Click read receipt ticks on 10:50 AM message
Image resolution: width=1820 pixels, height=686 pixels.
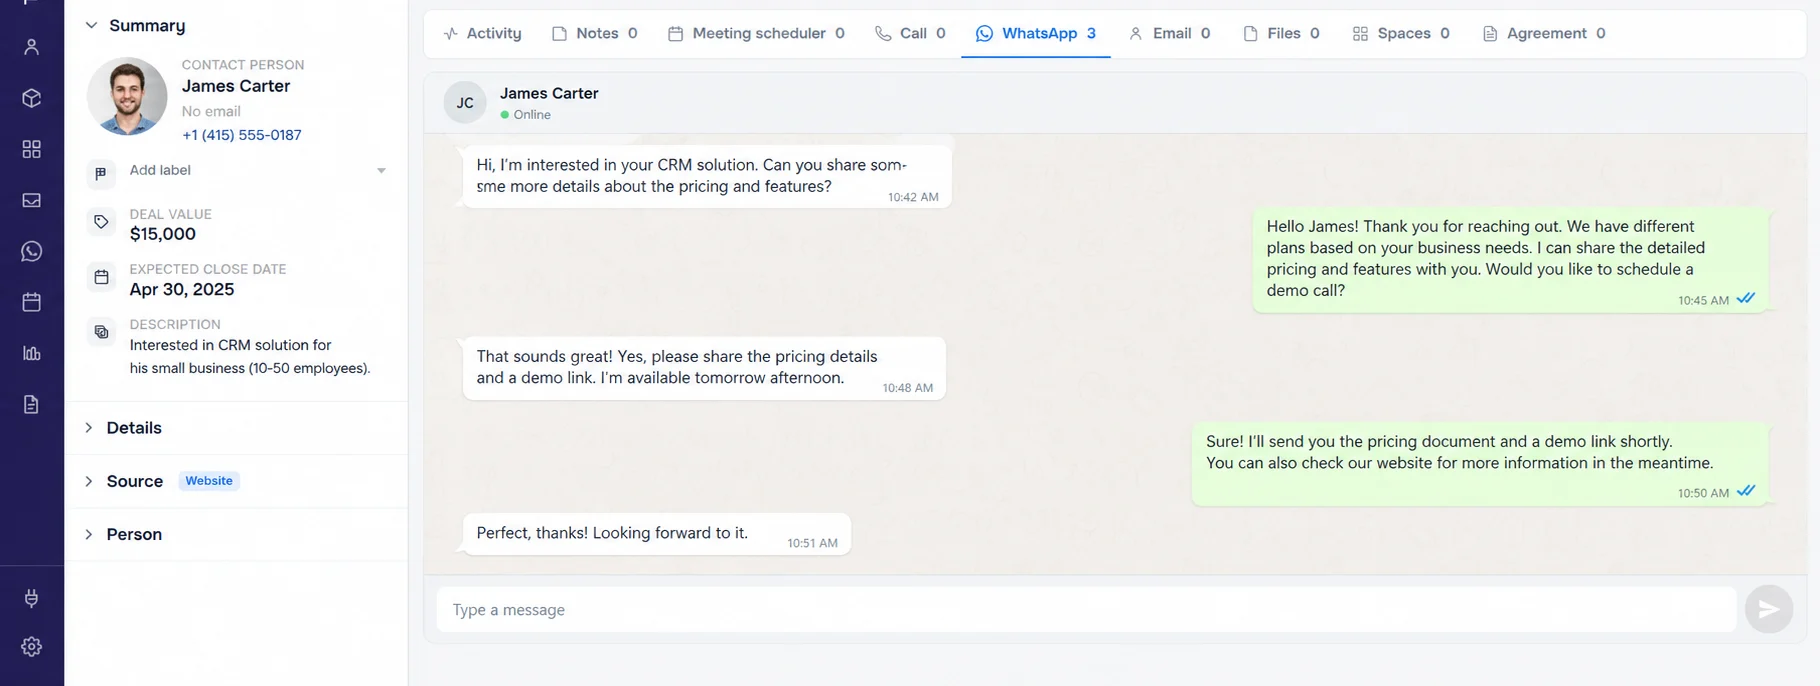[1746, 491]
